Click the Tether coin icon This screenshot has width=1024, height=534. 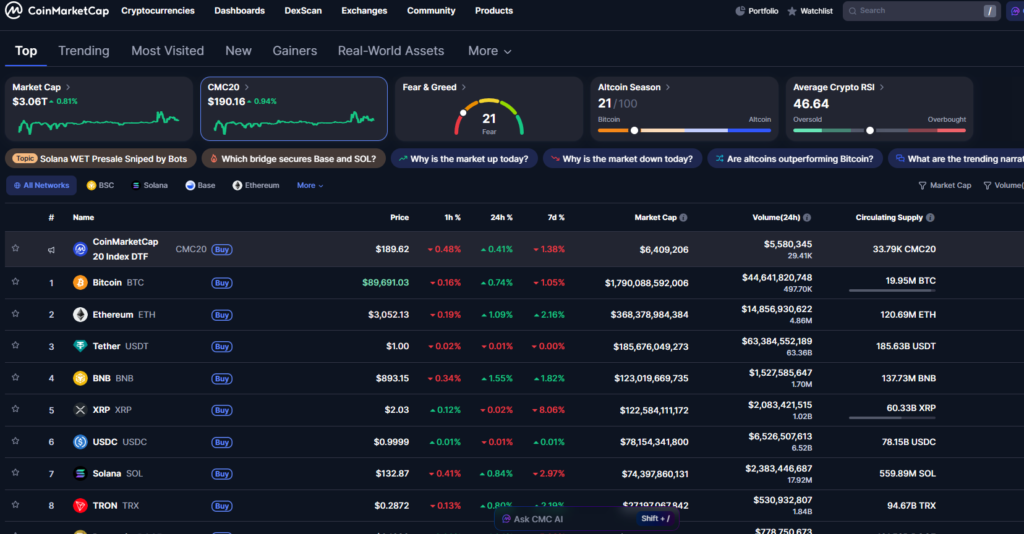[80, 347]
